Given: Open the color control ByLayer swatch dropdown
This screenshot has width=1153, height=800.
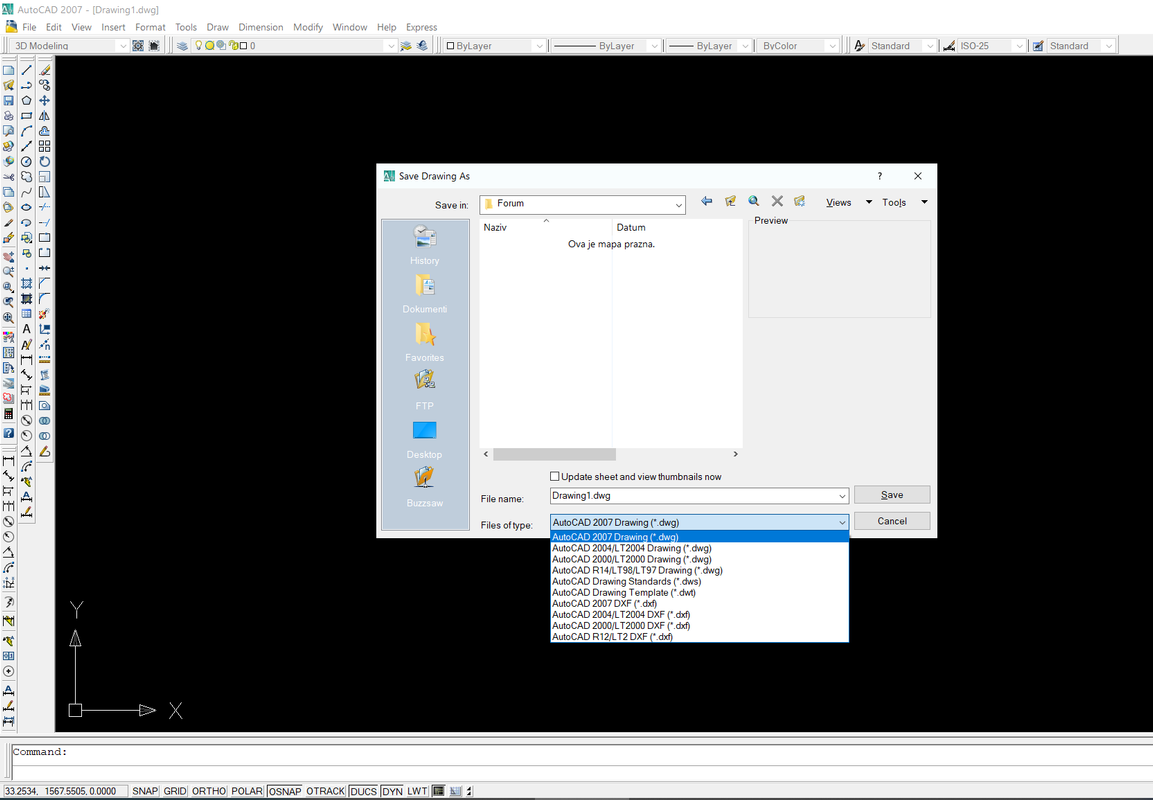Looking at the screenshot, I should pos(539,46).
